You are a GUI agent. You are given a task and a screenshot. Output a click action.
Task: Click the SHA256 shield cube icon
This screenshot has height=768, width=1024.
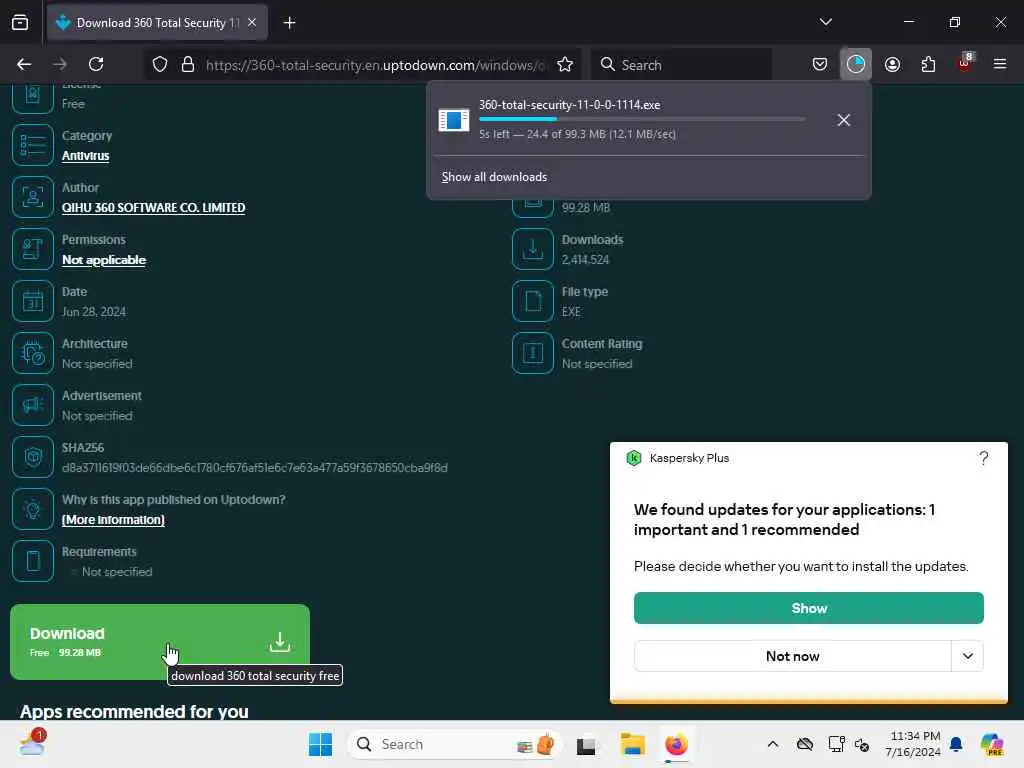click(x=33, y=457)
